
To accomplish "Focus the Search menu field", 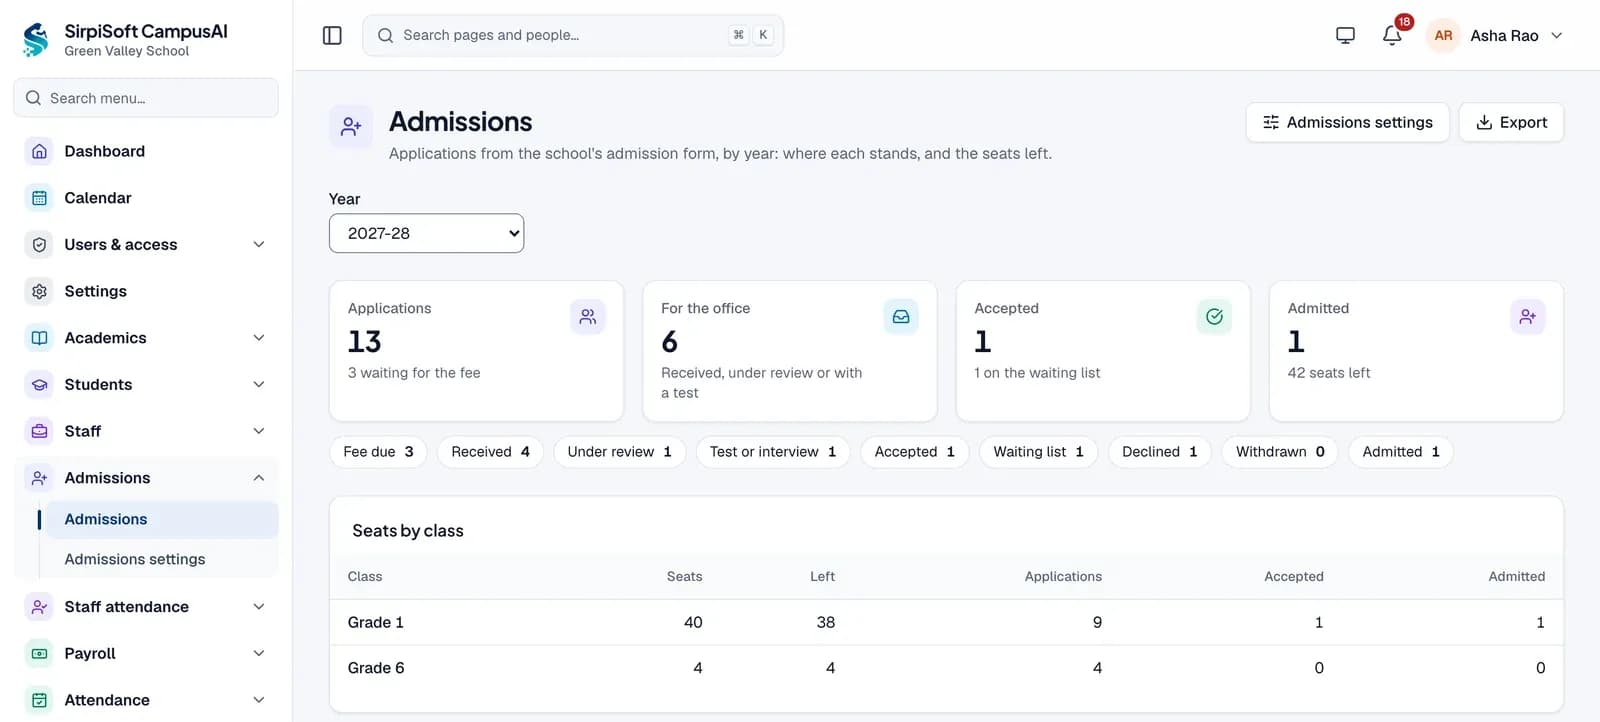I will point(146,98).
